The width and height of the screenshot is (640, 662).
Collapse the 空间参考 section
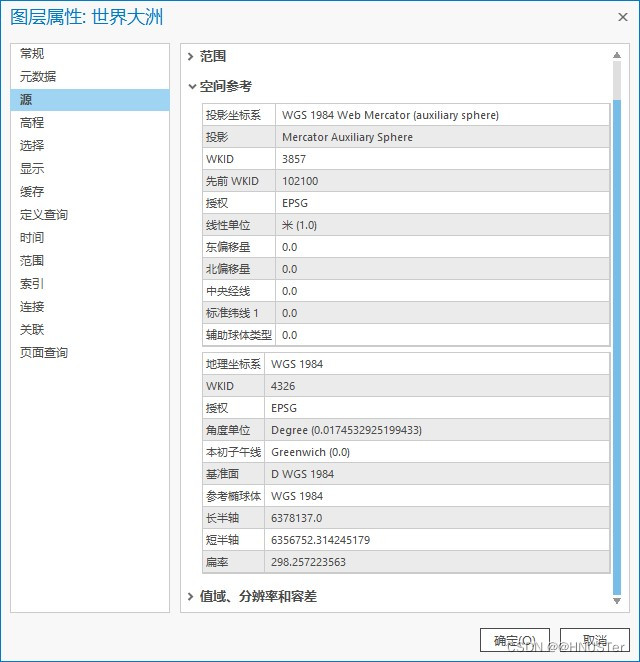(x=192, y=87)
